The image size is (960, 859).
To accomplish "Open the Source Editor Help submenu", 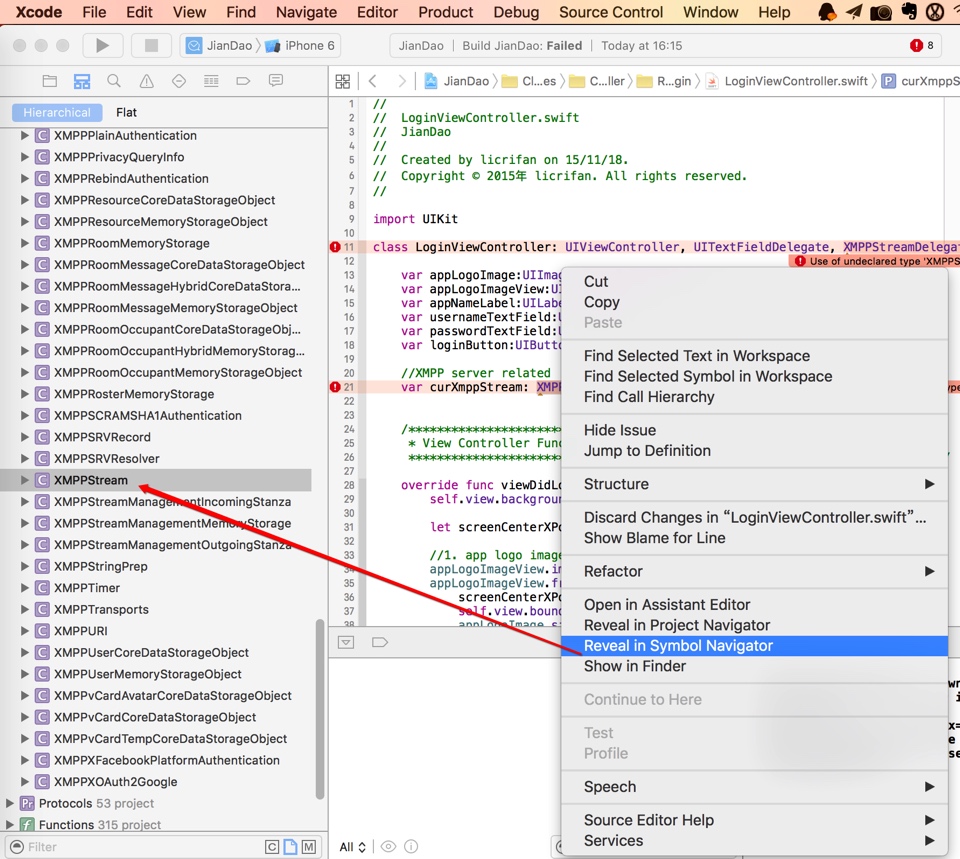I will [x=754, y=820].
